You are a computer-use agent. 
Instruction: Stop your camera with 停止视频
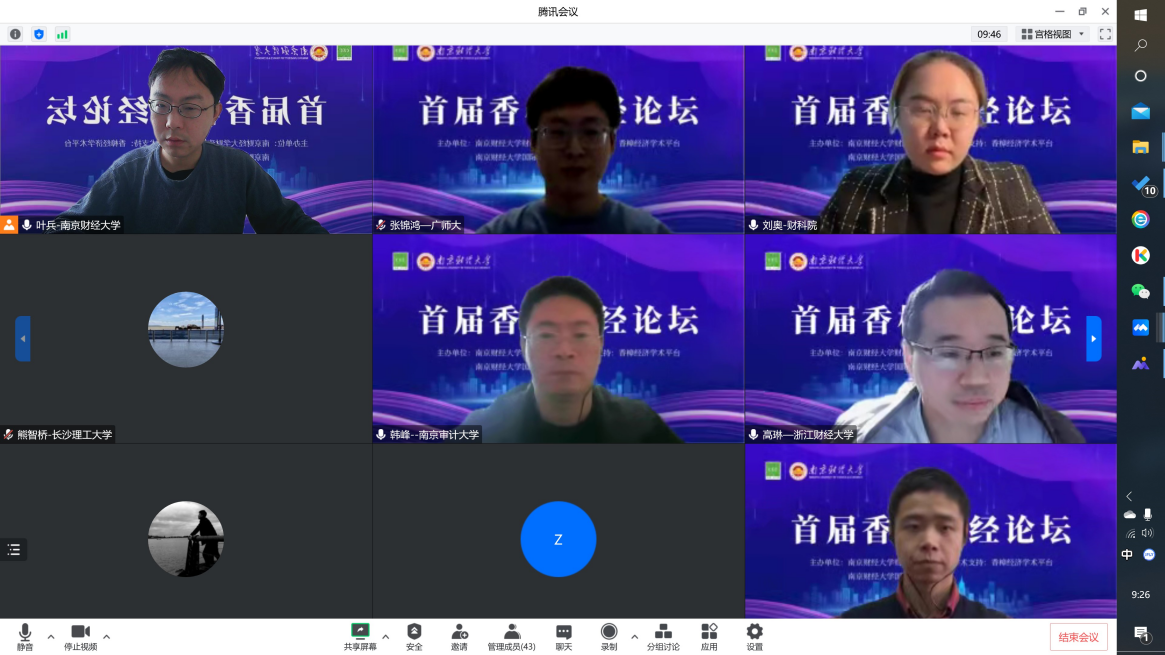click(82, 637)
